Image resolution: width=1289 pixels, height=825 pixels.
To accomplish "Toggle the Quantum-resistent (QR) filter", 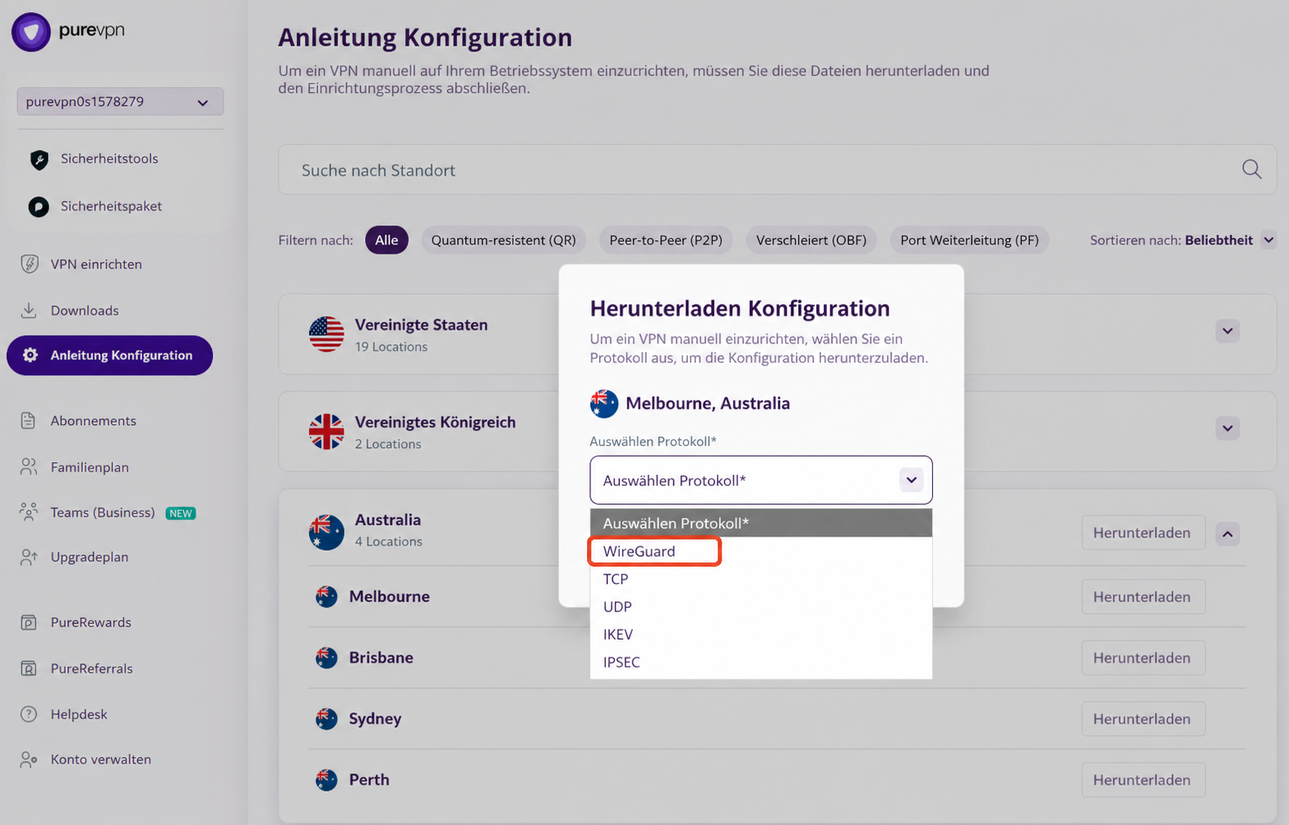I will click(503, 240).
